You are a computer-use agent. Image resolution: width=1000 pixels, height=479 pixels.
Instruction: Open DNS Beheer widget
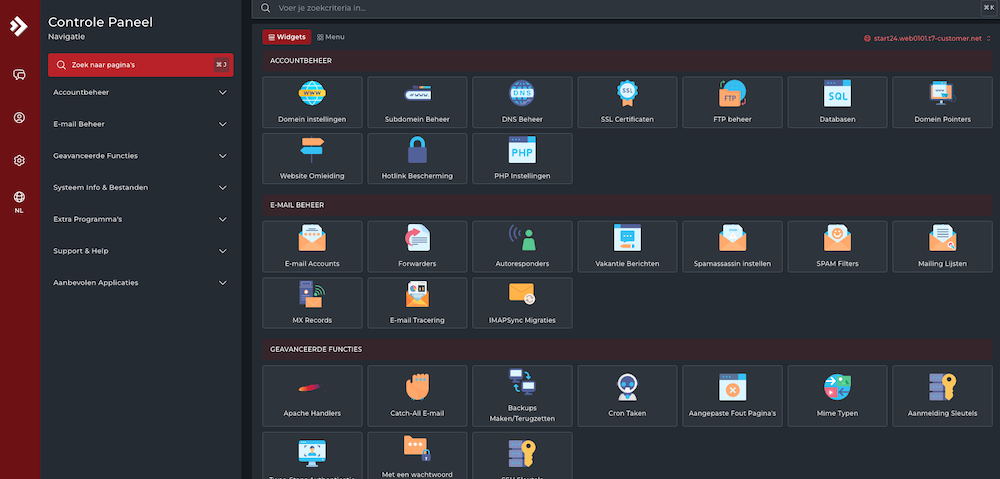(x=522, y=102)
